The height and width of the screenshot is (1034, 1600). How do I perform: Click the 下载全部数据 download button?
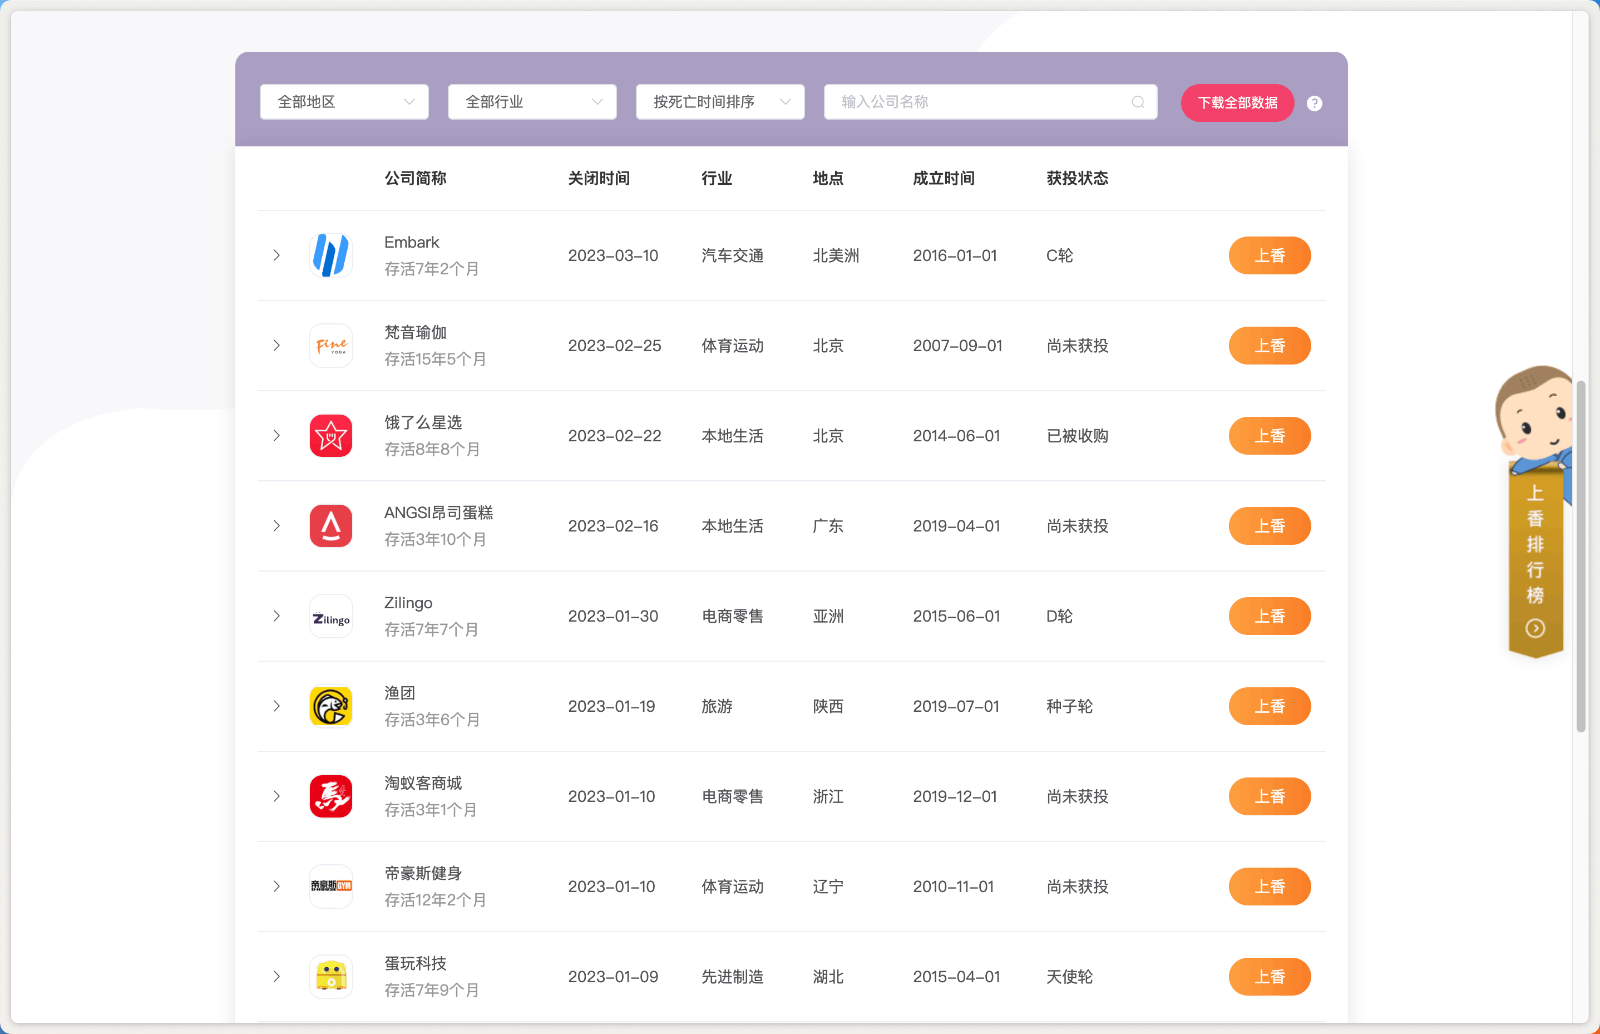tap(1237, 102)
